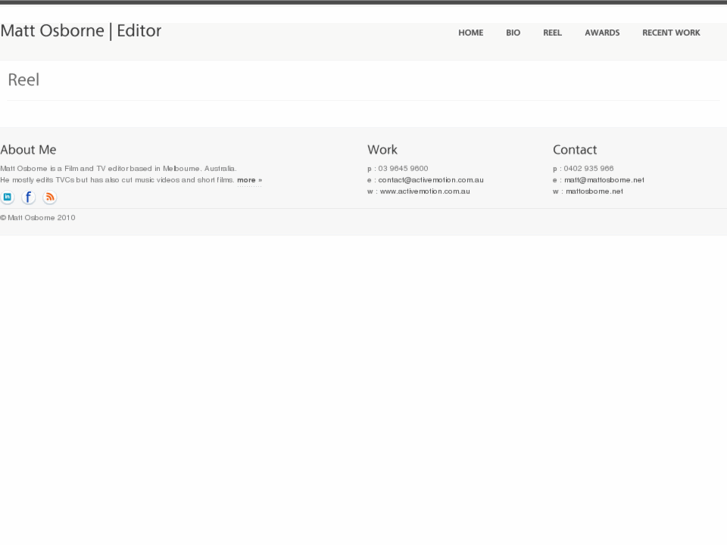727x545 pixels.
Task: Subscribe via the RSS feed icon
Action: pyautogui.click(x=50, y=197)
